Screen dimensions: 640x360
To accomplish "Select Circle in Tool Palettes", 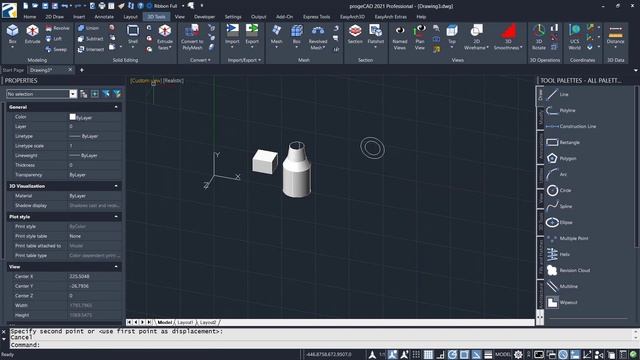I will [559, 190].
